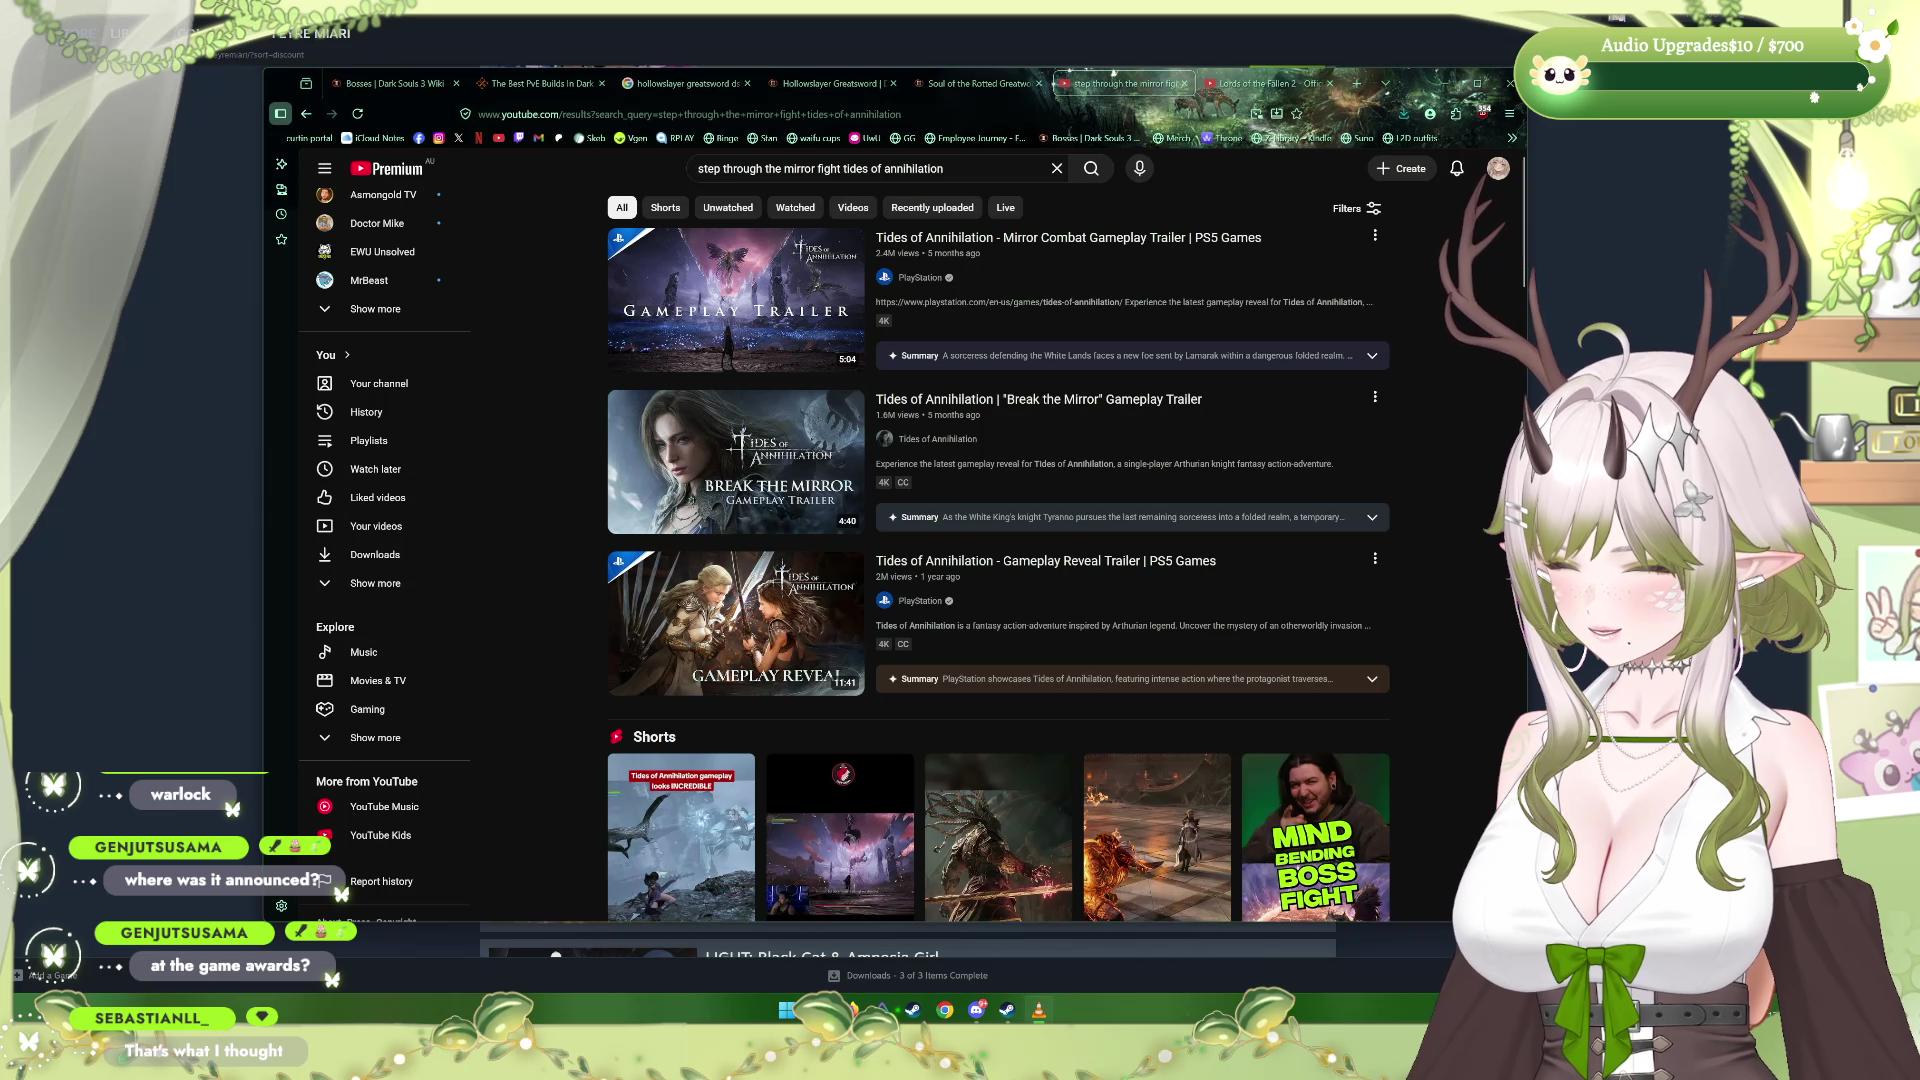Open the Mirror Combat Gameplay Trailer thumbnail

(735, 300)
